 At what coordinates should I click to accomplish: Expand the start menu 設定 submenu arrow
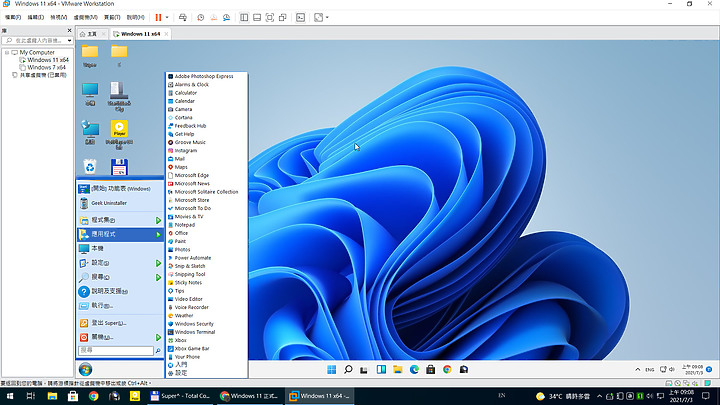pos(158,263)
